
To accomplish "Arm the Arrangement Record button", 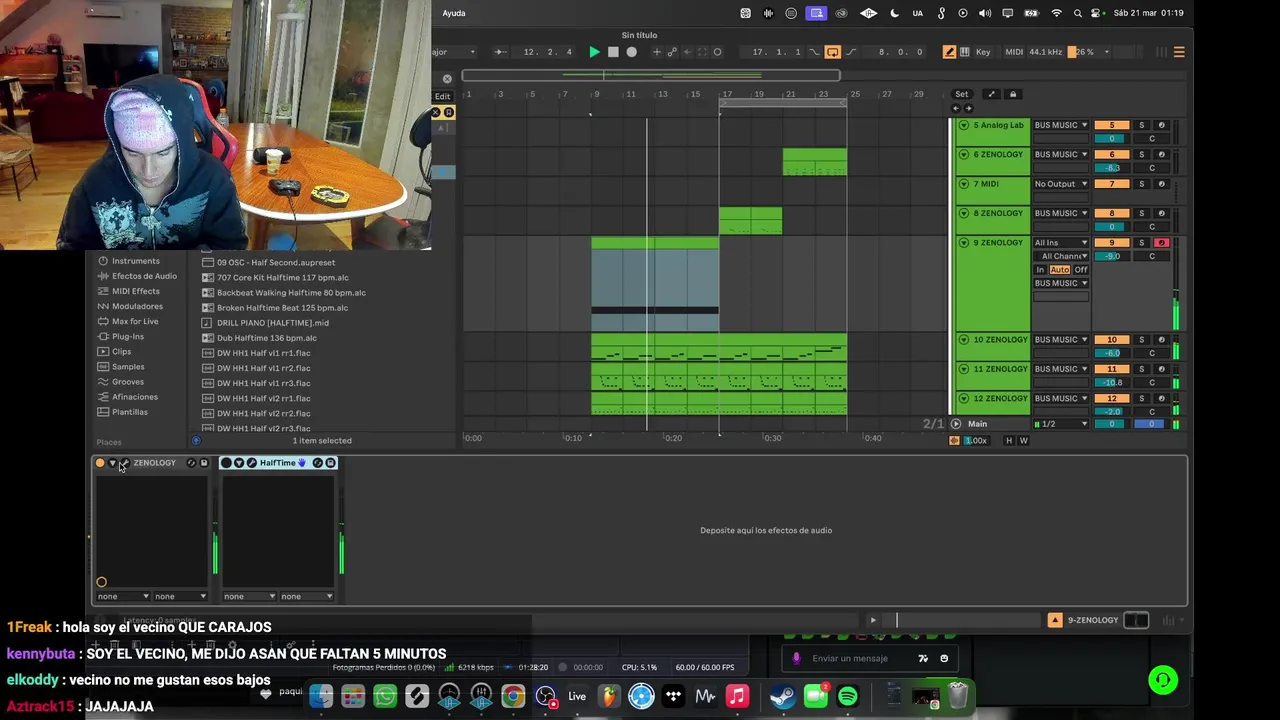I will tap(631, 52).
